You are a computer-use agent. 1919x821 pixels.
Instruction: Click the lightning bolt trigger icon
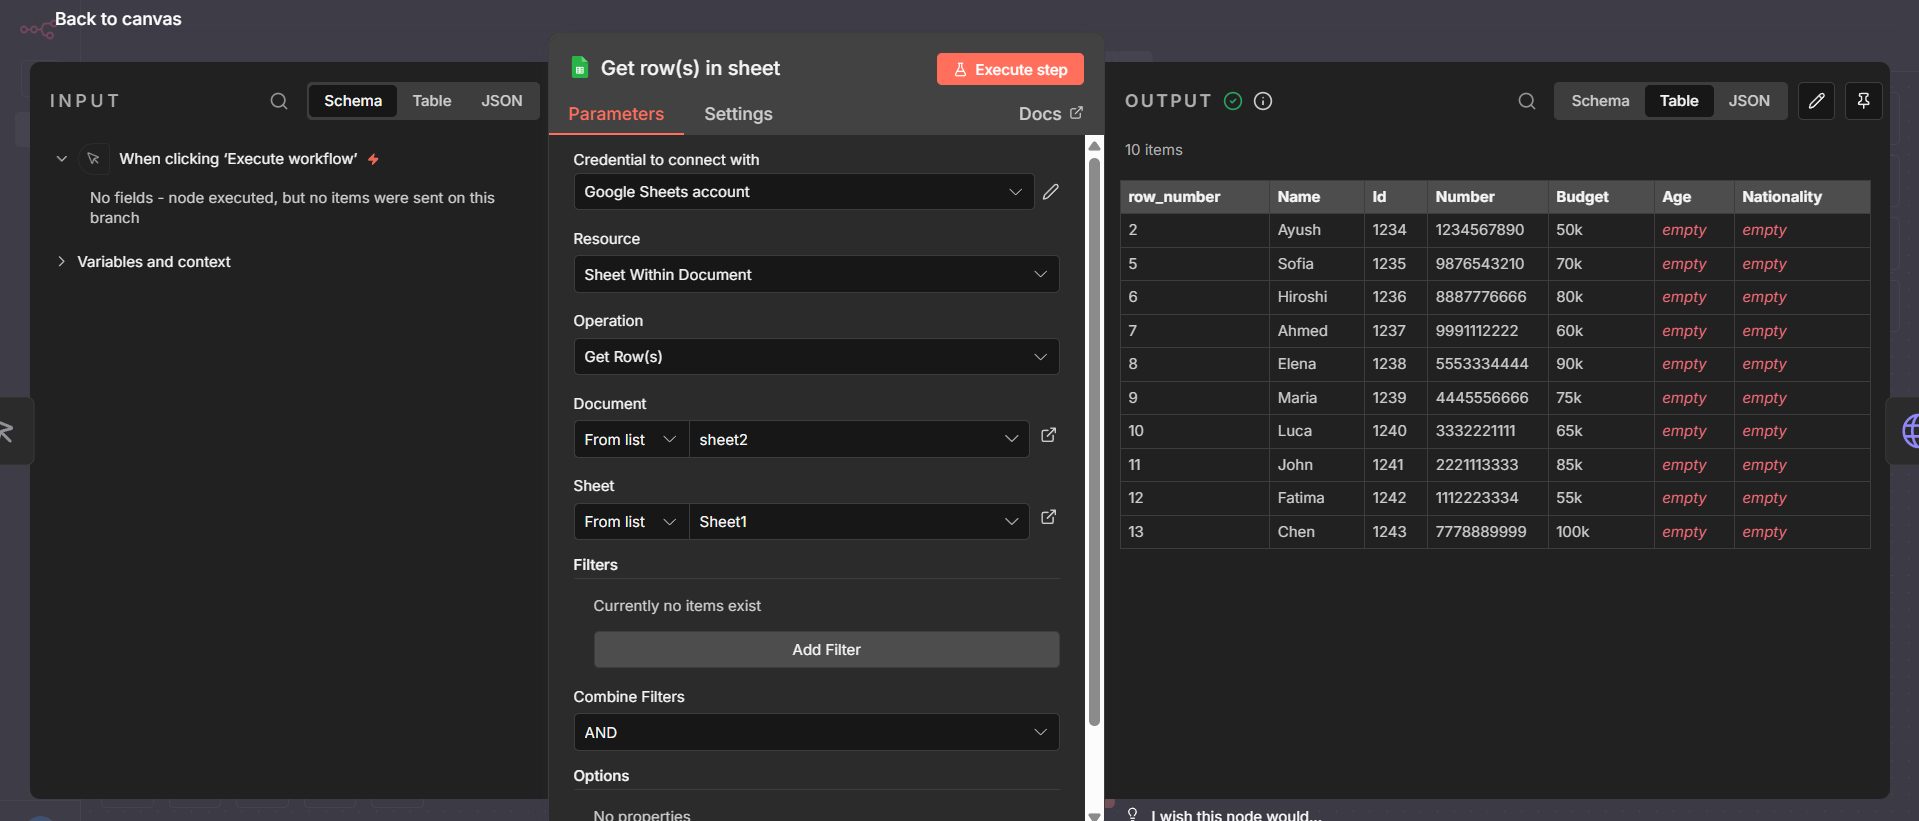coord(373,159)
